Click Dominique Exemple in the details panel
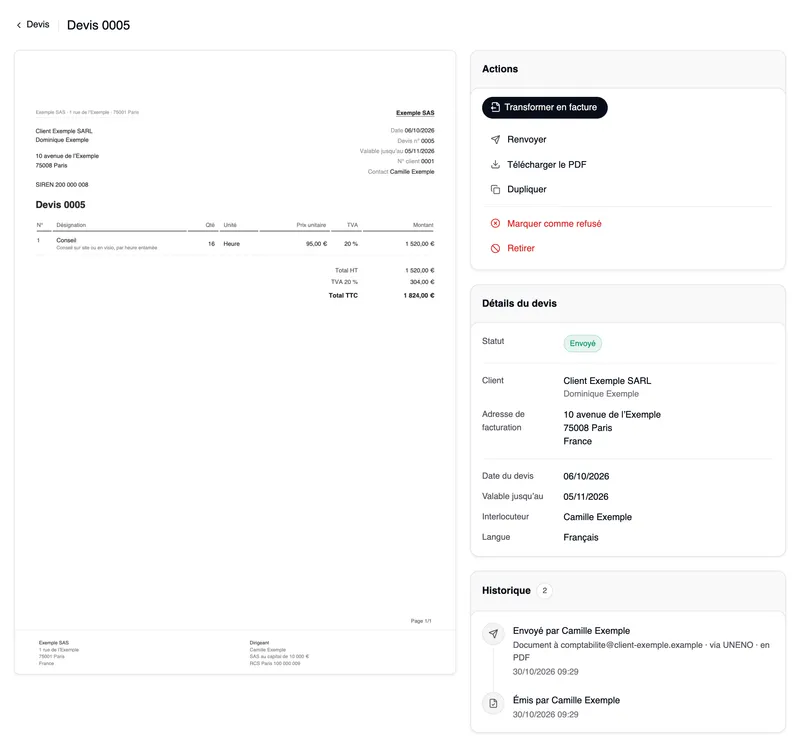Screen dimensions: 800x737 tap(601, 394)
